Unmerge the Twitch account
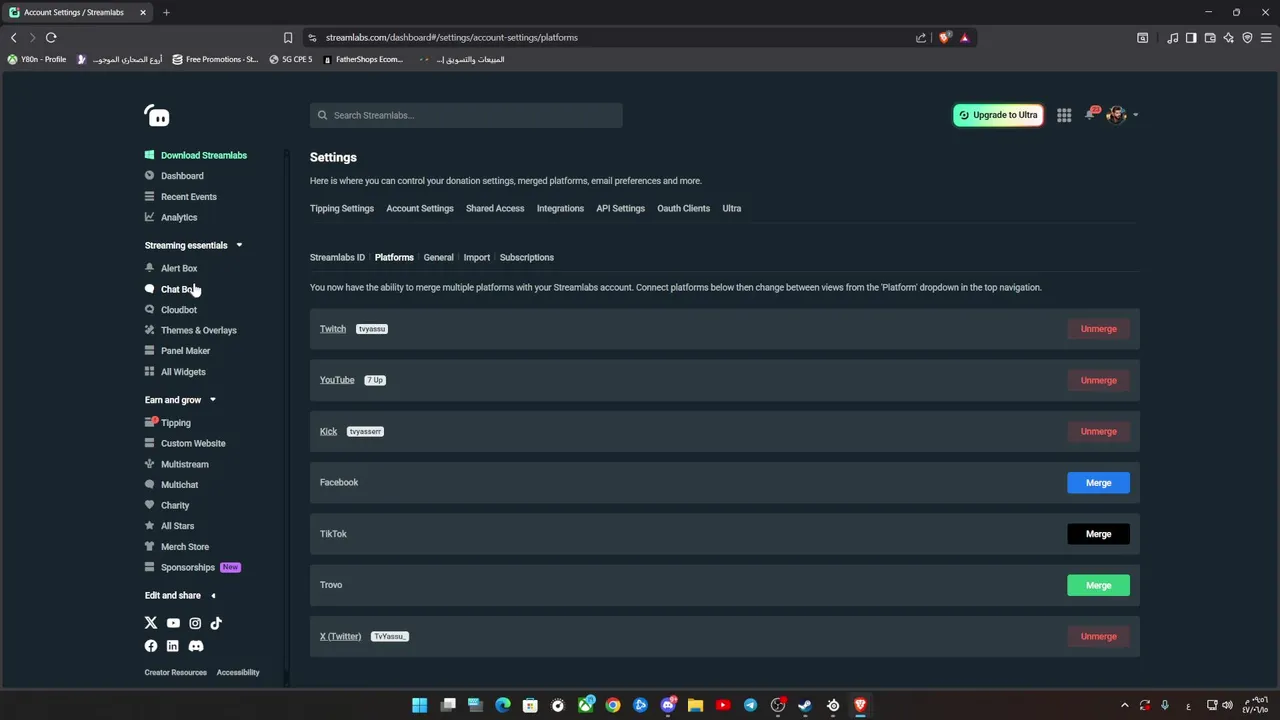Image resolution: width=1280 pixels, height=720 pixels. click(1098, 329)
